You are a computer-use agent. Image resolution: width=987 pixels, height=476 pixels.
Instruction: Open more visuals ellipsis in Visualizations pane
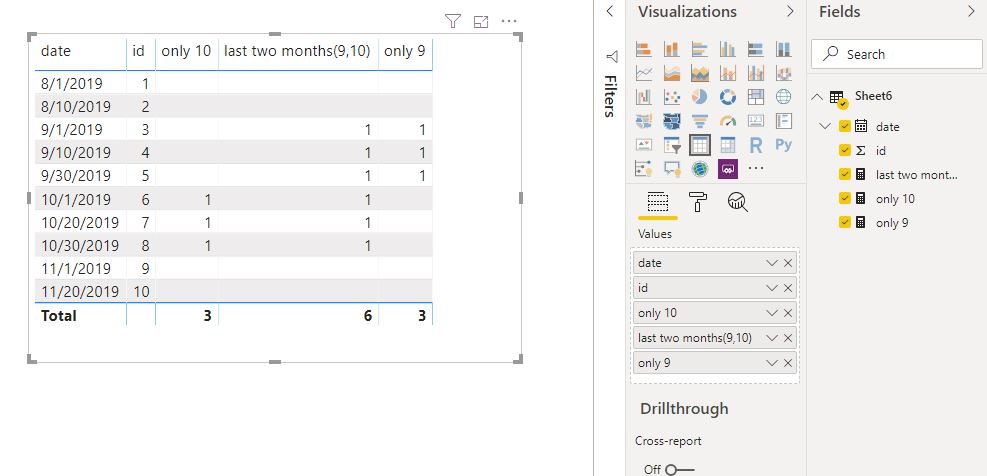click(755, 169)
